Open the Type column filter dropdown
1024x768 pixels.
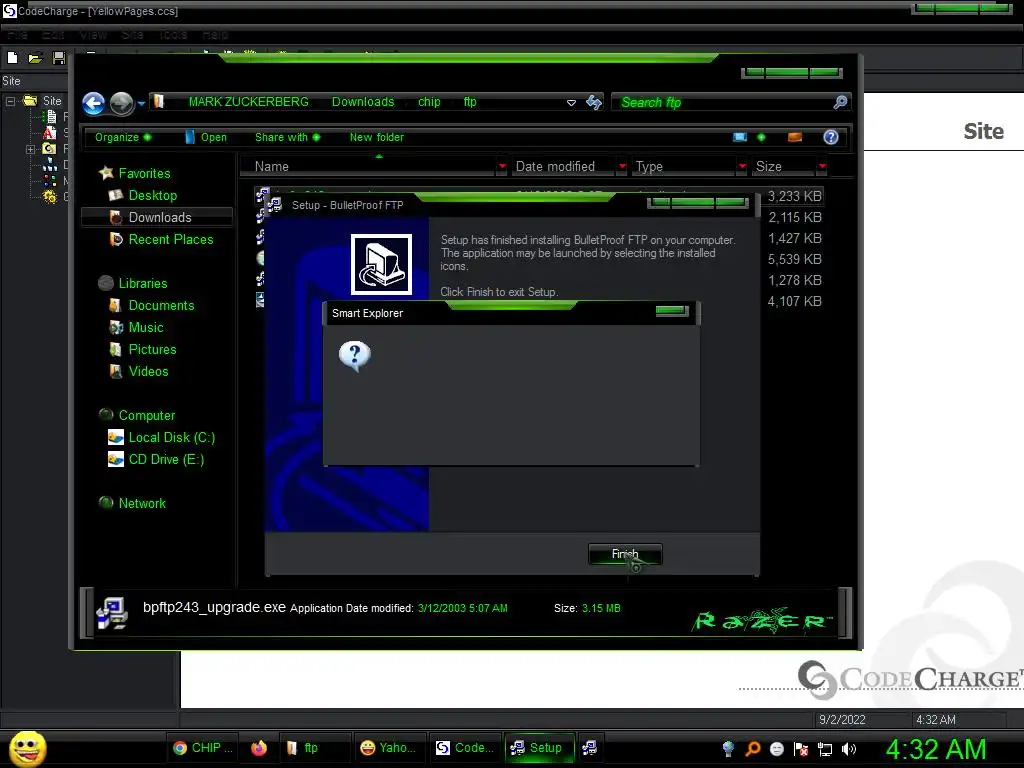[x=742, y=167]
